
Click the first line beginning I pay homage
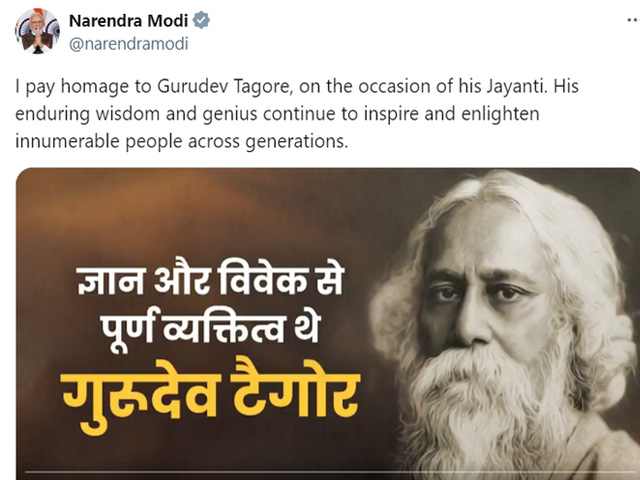click(x=297, y=87)
